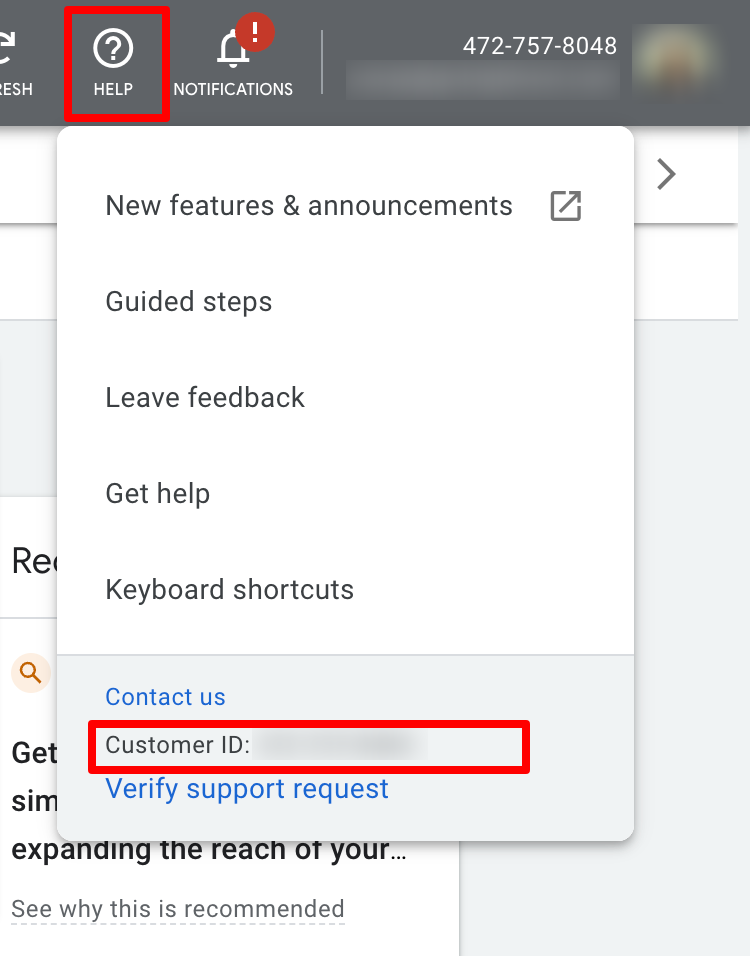Click the external link icon beside New features
This screenshot has width=750, height=956.
coord(566,205)
